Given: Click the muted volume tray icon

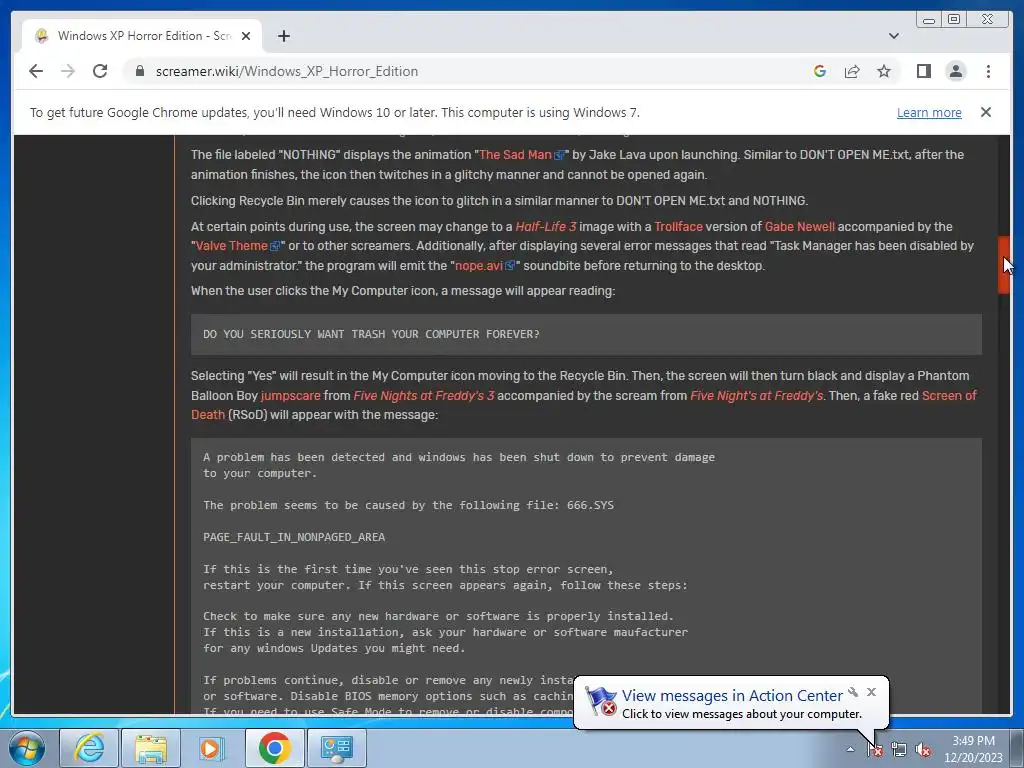Looking at the screenshot, I should point(923,750).
